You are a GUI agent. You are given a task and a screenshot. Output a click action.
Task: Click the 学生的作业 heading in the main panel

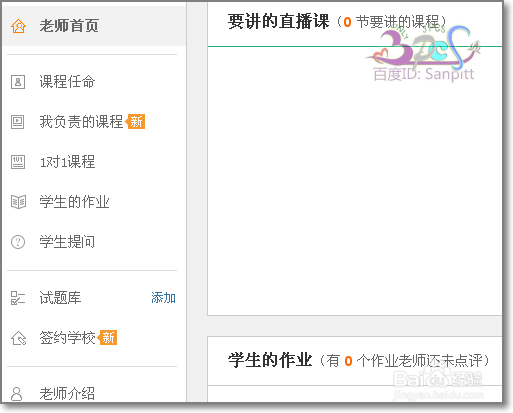pyautogui.click(x=270, y=360)
